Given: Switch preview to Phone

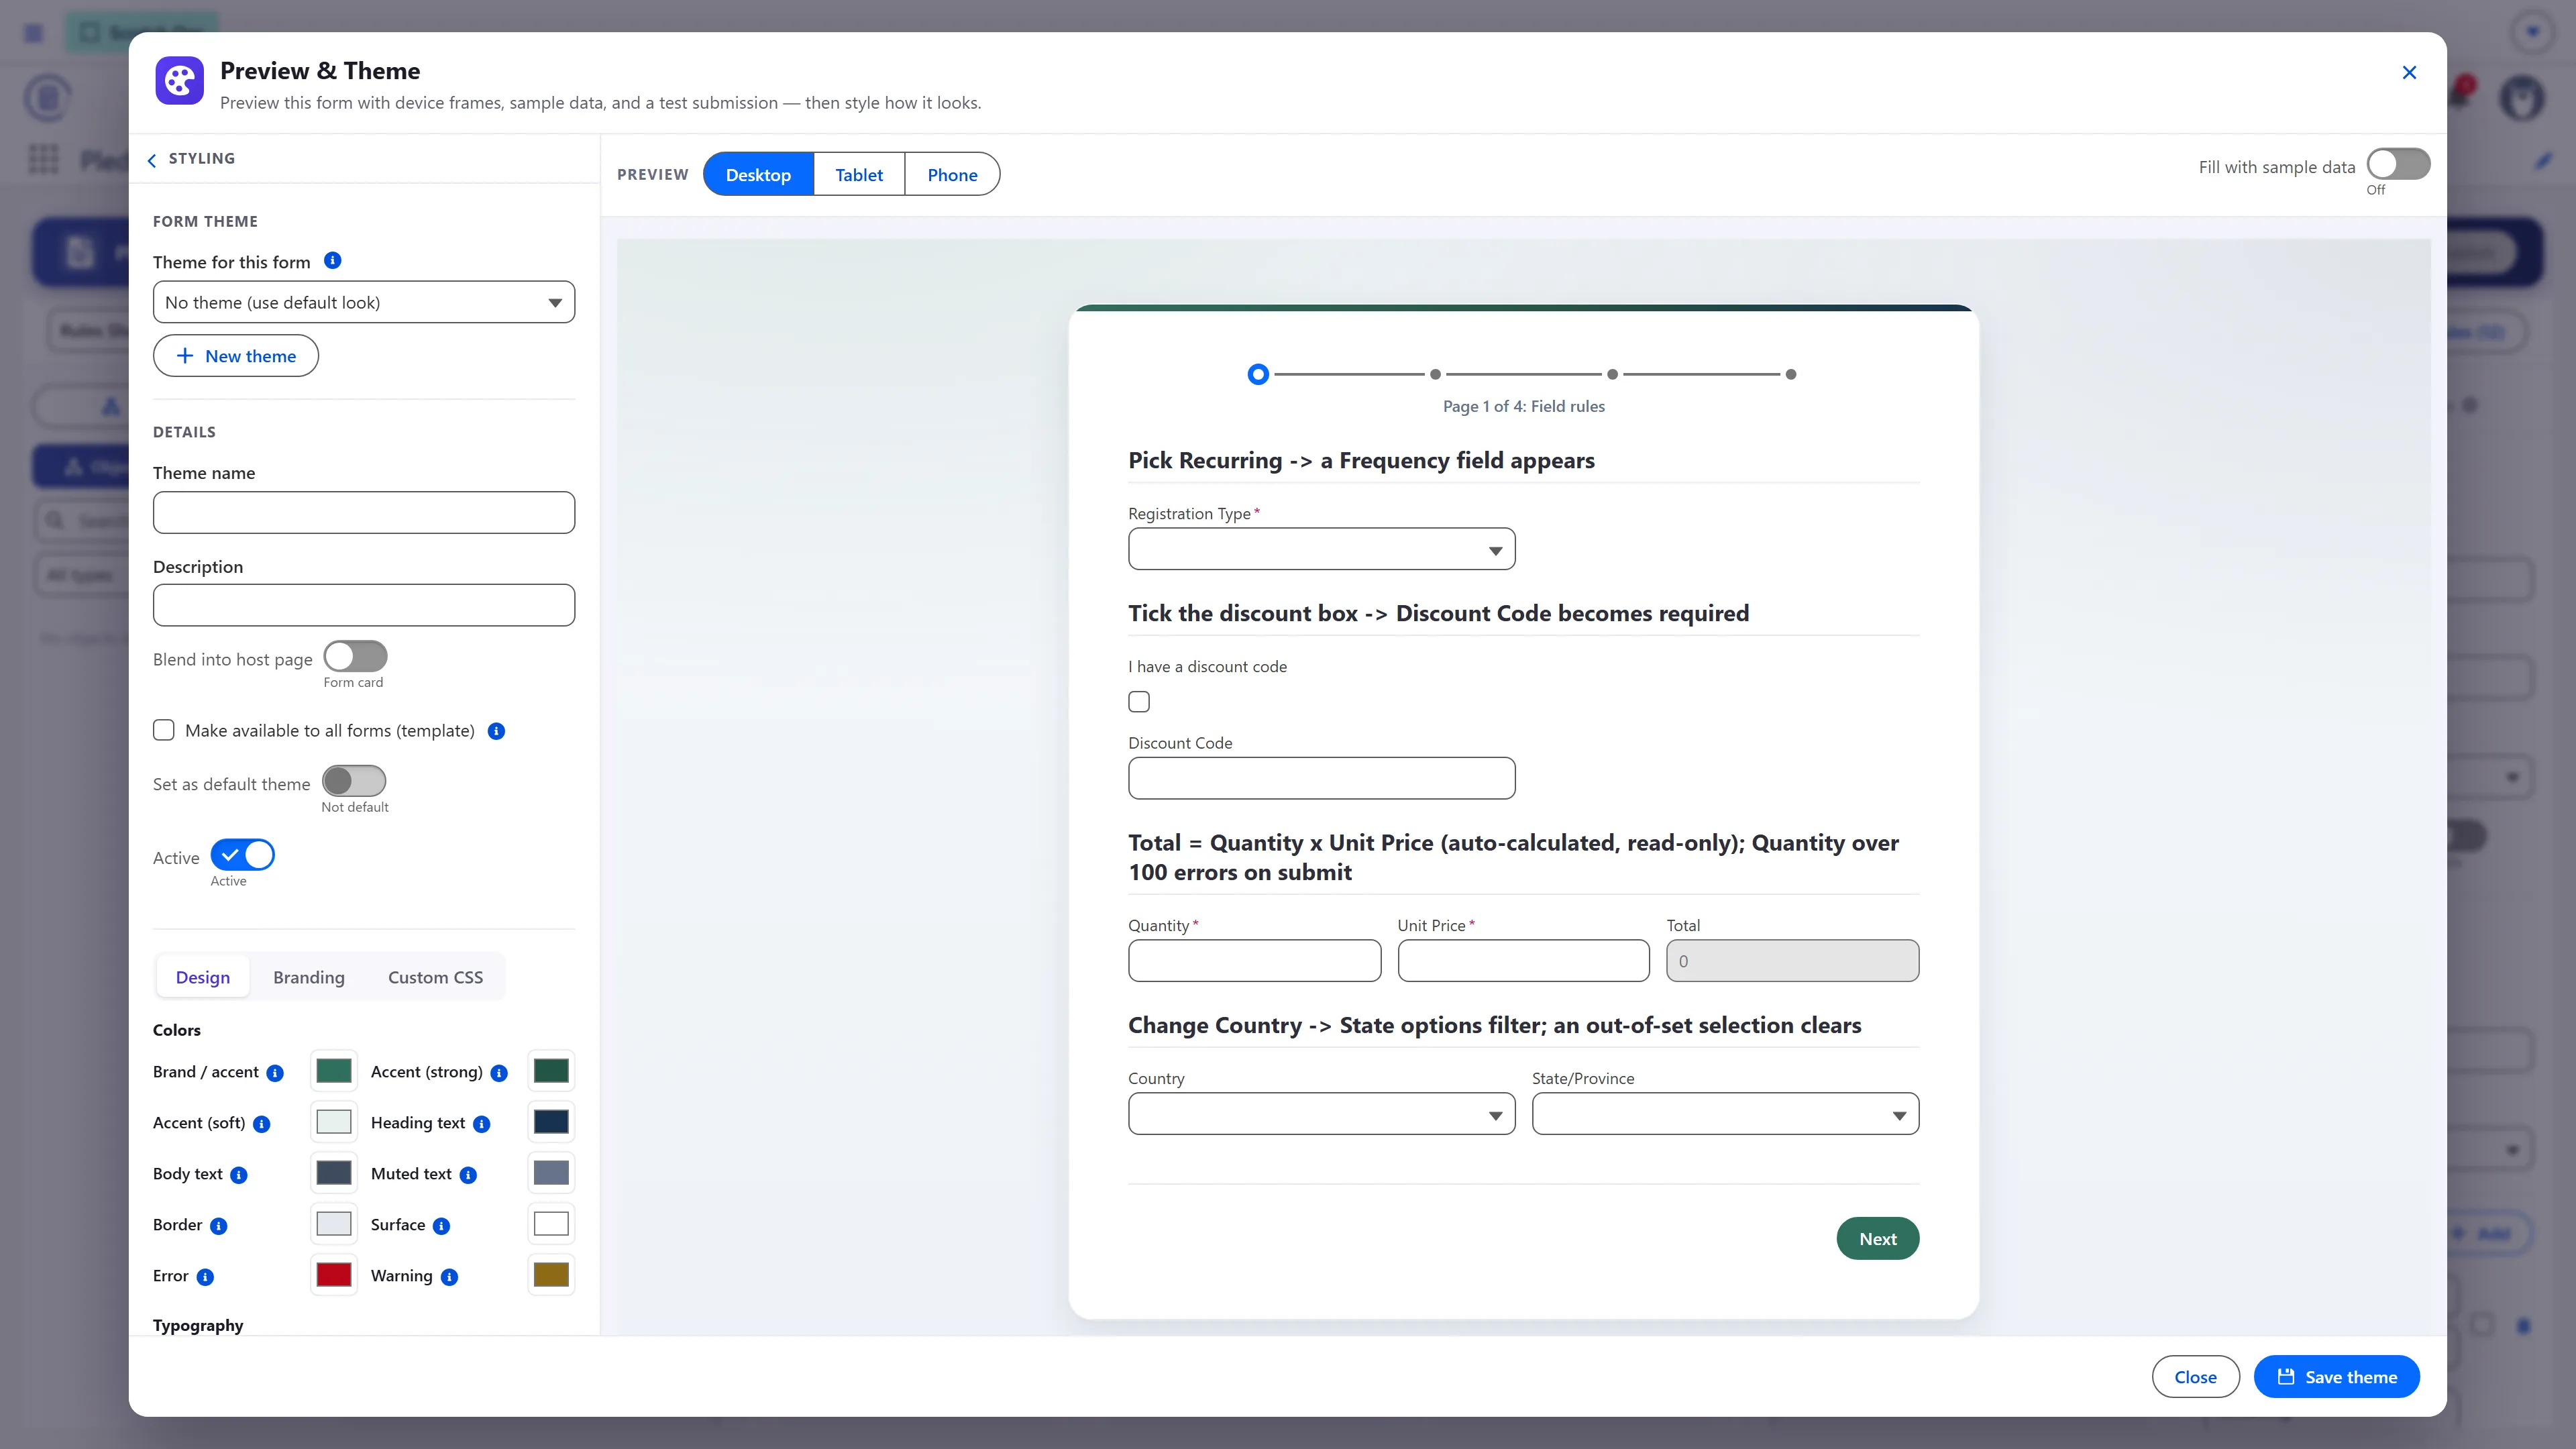Looking at the screenshot, I should pos(952,174).
